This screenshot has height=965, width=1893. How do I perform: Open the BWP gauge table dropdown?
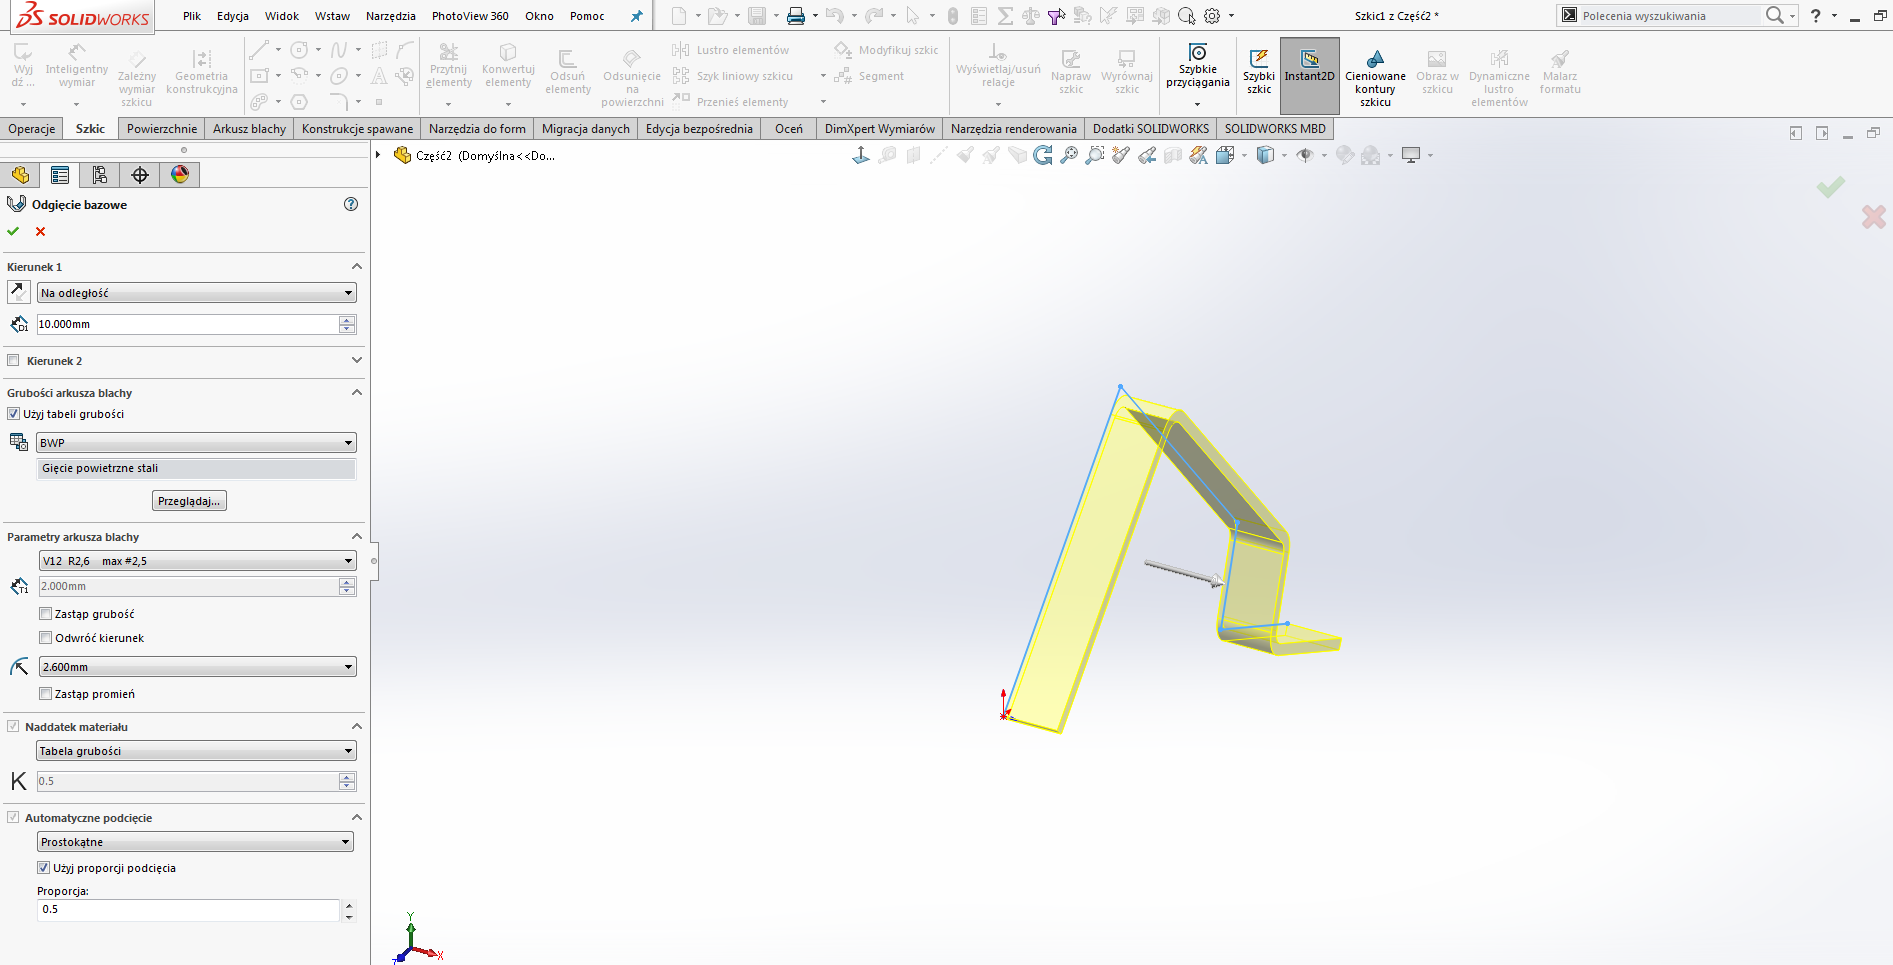(x=196, y=443)
